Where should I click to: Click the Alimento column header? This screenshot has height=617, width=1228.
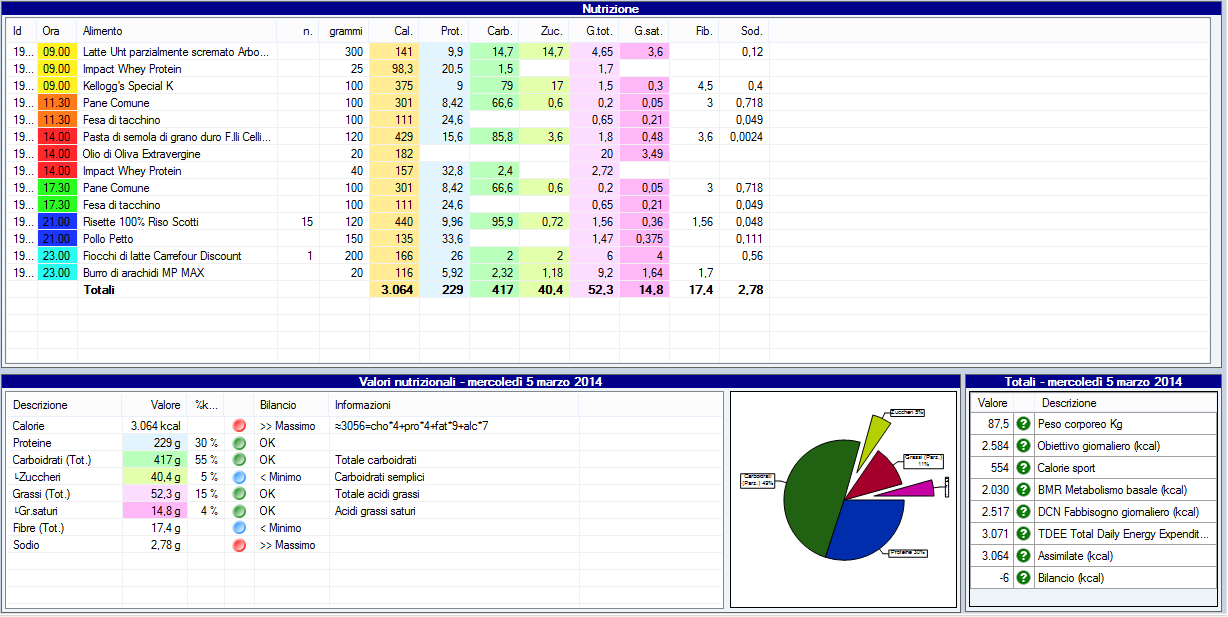103,32
